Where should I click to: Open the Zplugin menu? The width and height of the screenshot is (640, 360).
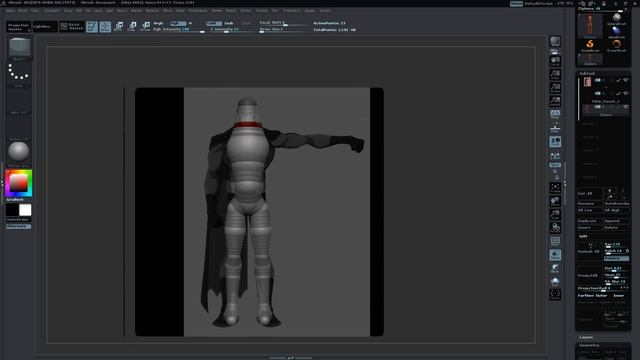310,11
